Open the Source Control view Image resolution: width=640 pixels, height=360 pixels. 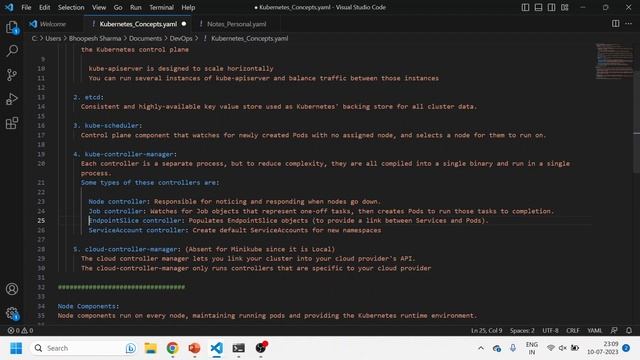point(12,75)
